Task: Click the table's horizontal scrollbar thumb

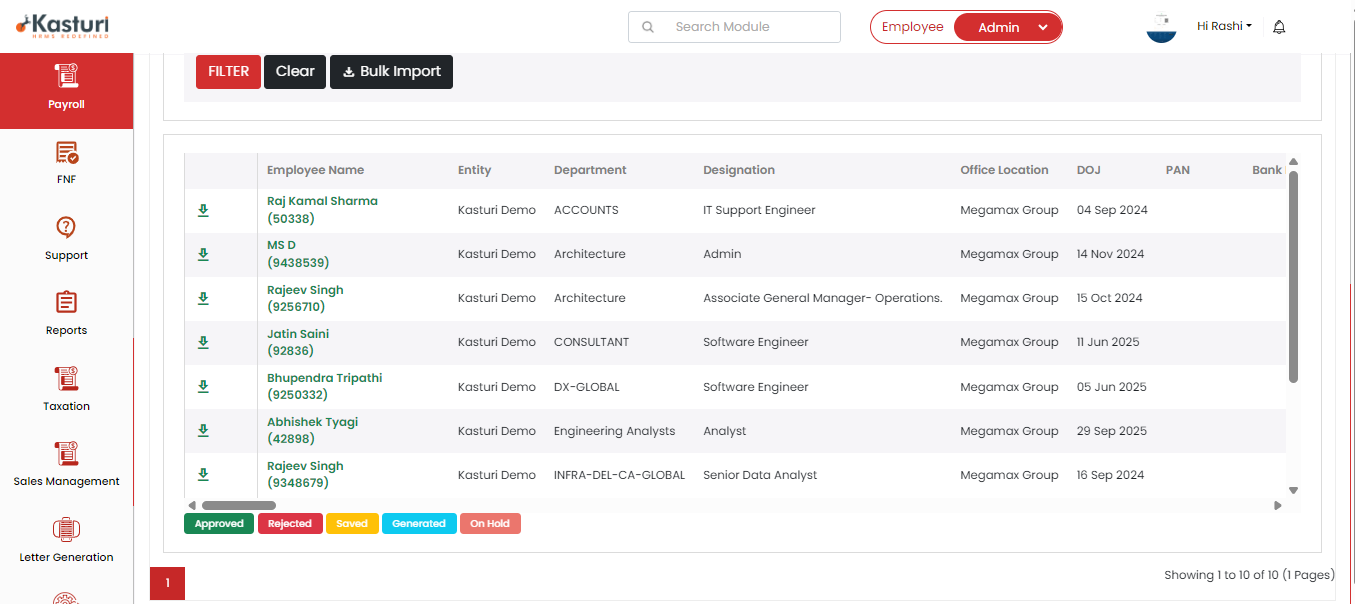Action: (x=239, y=506)
